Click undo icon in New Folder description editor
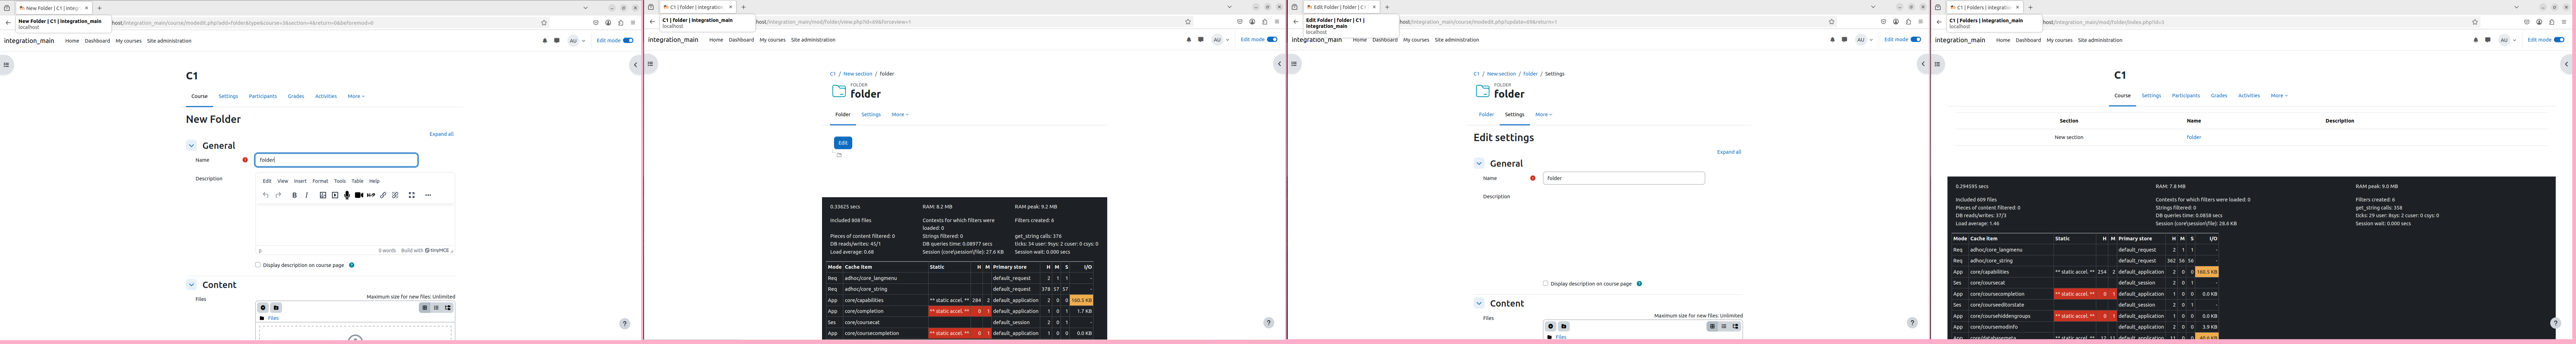Screen dimensions: 2576x344 tap(266, 195)
